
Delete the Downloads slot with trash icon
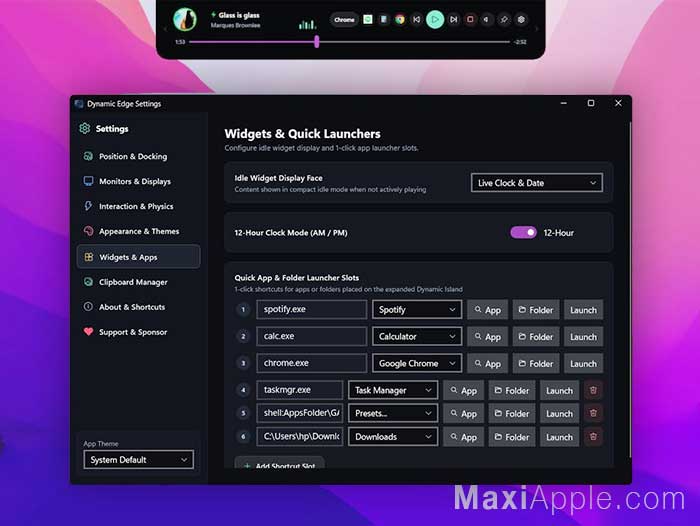point(593,437)
